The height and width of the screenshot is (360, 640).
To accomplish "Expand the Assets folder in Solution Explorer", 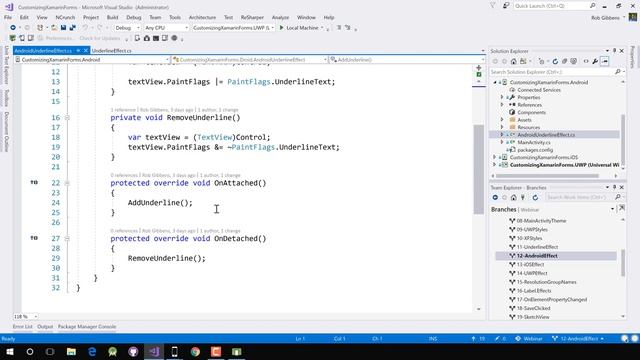I will pos(502,120).
